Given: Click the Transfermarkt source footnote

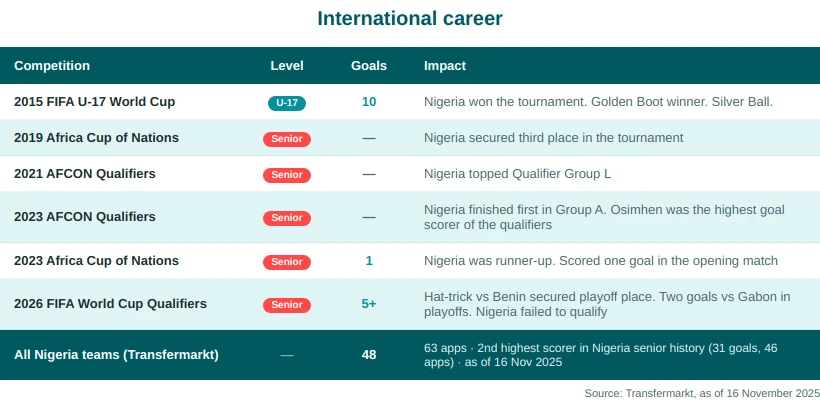Looking at the screenshot, I should pyautogui.click(x=702, y=393).
